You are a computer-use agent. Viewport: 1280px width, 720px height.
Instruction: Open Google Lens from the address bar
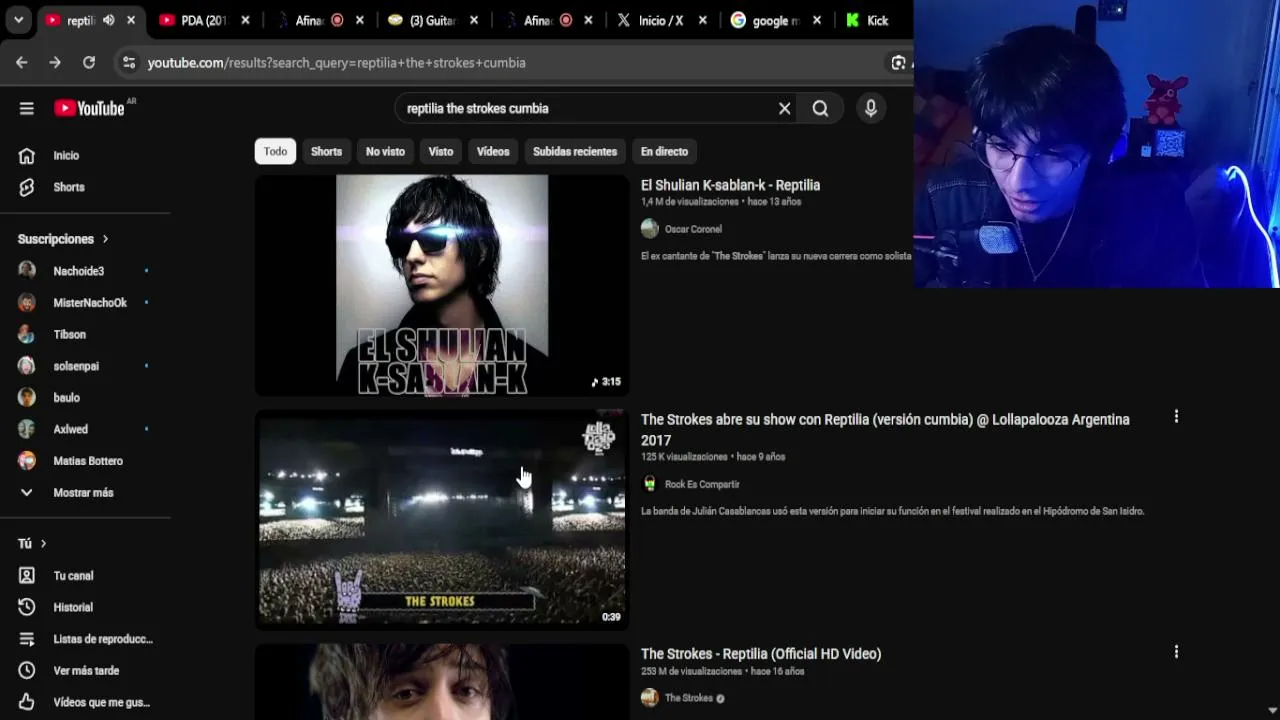(x=898, y=62)
